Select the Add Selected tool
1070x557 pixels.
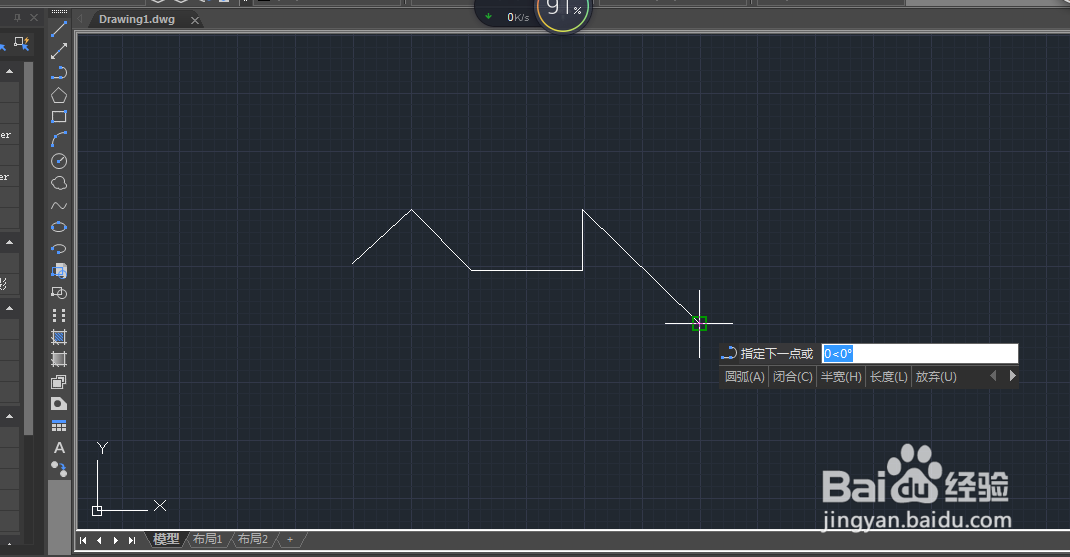[59, 470]
